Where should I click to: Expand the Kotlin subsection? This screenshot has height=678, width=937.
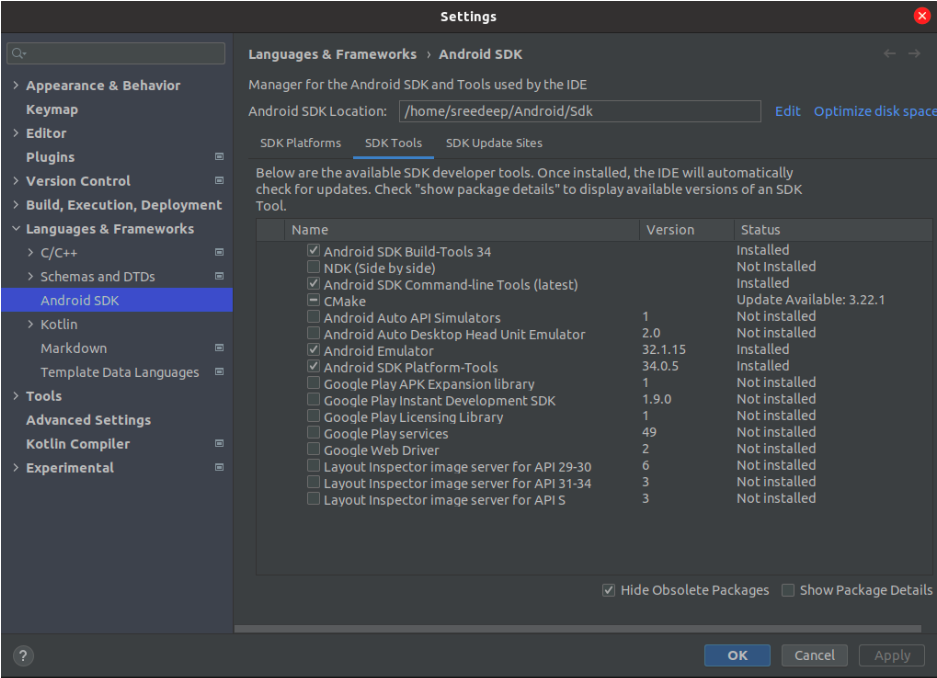pos(30,324)
